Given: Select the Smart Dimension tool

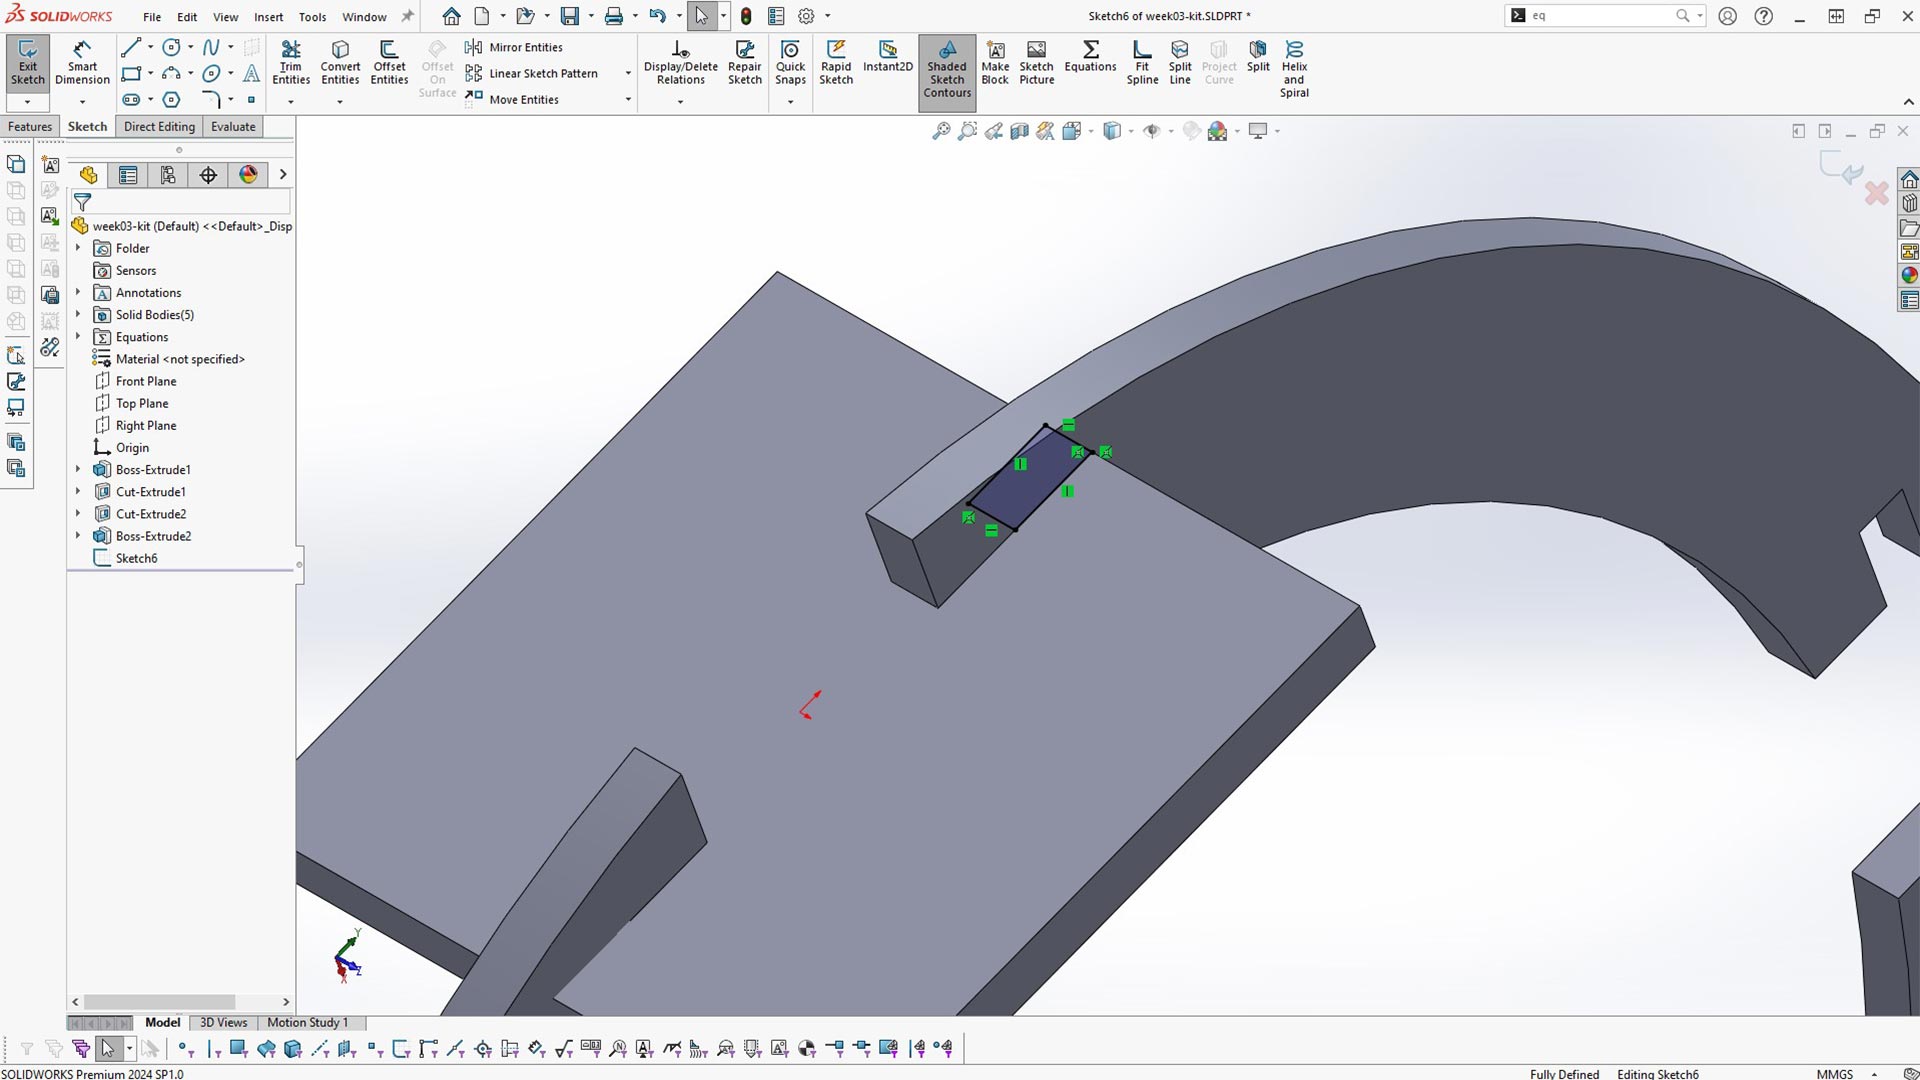Looking at the screenshot, I should pos(82,63).
